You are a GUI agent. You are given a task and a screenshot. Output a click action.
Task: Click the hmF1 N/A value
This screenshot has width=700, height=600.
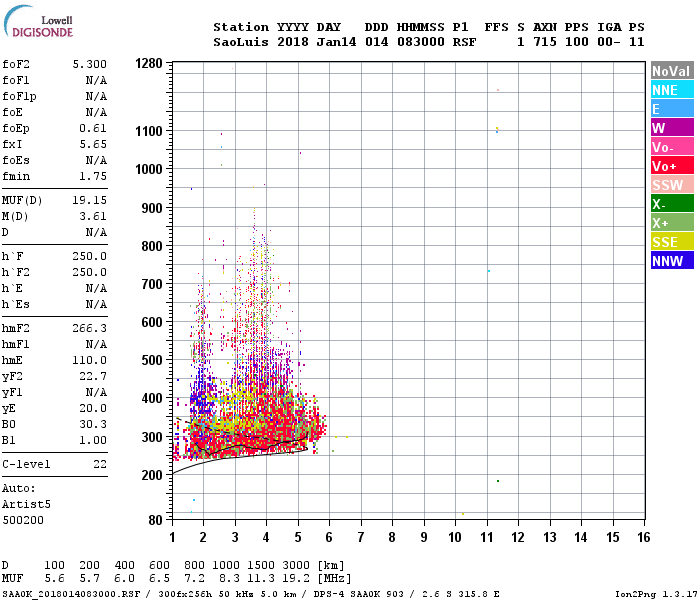click(96, 344)
